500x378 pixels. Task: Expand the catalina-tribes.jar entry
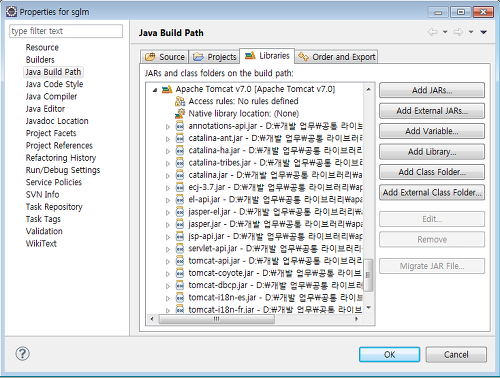(x=168, y=163)
